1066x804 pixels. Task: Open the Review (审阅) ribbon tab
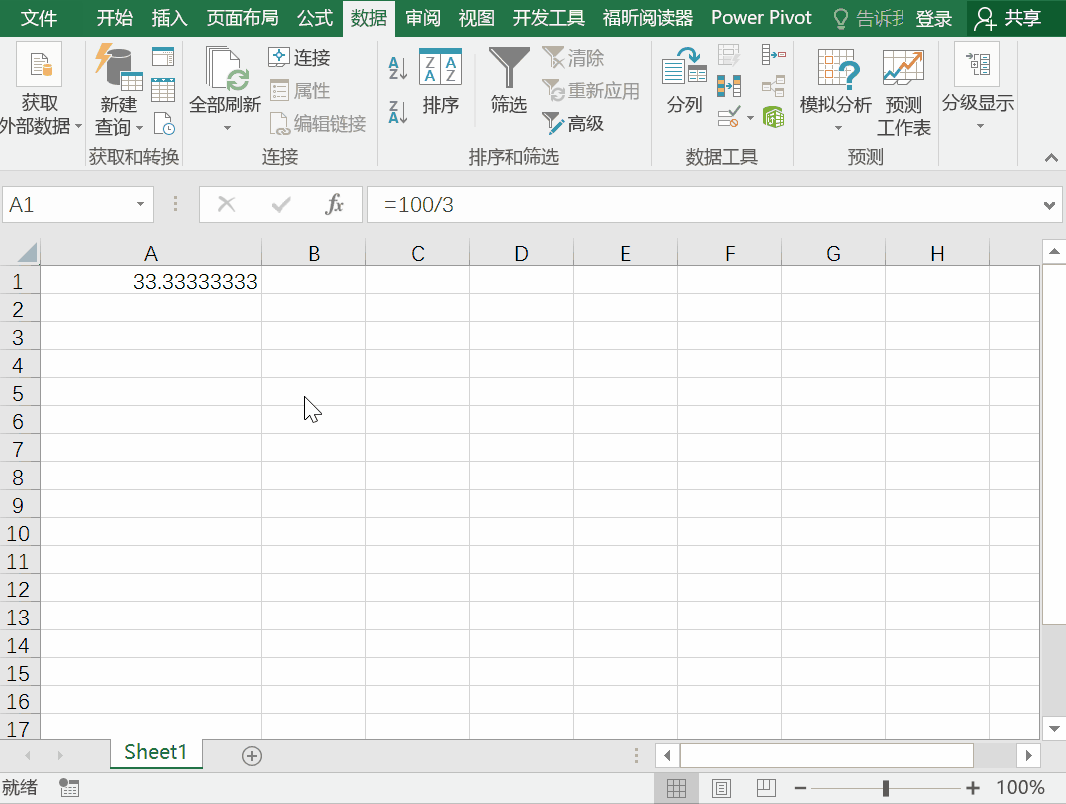(x=423, y=18)
